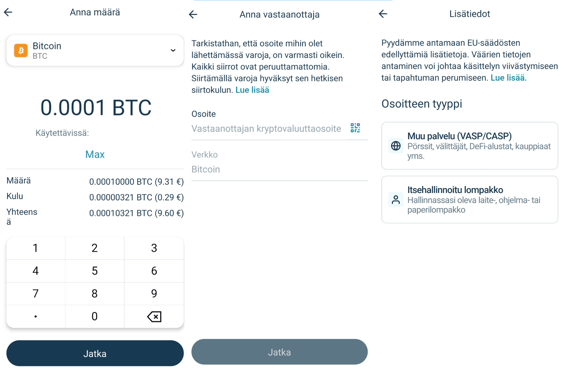Image resolution: width=565 pixels, height=370 pixels.
Task: Click the Verkko Bitcoin network field
Action: (279, 162)
